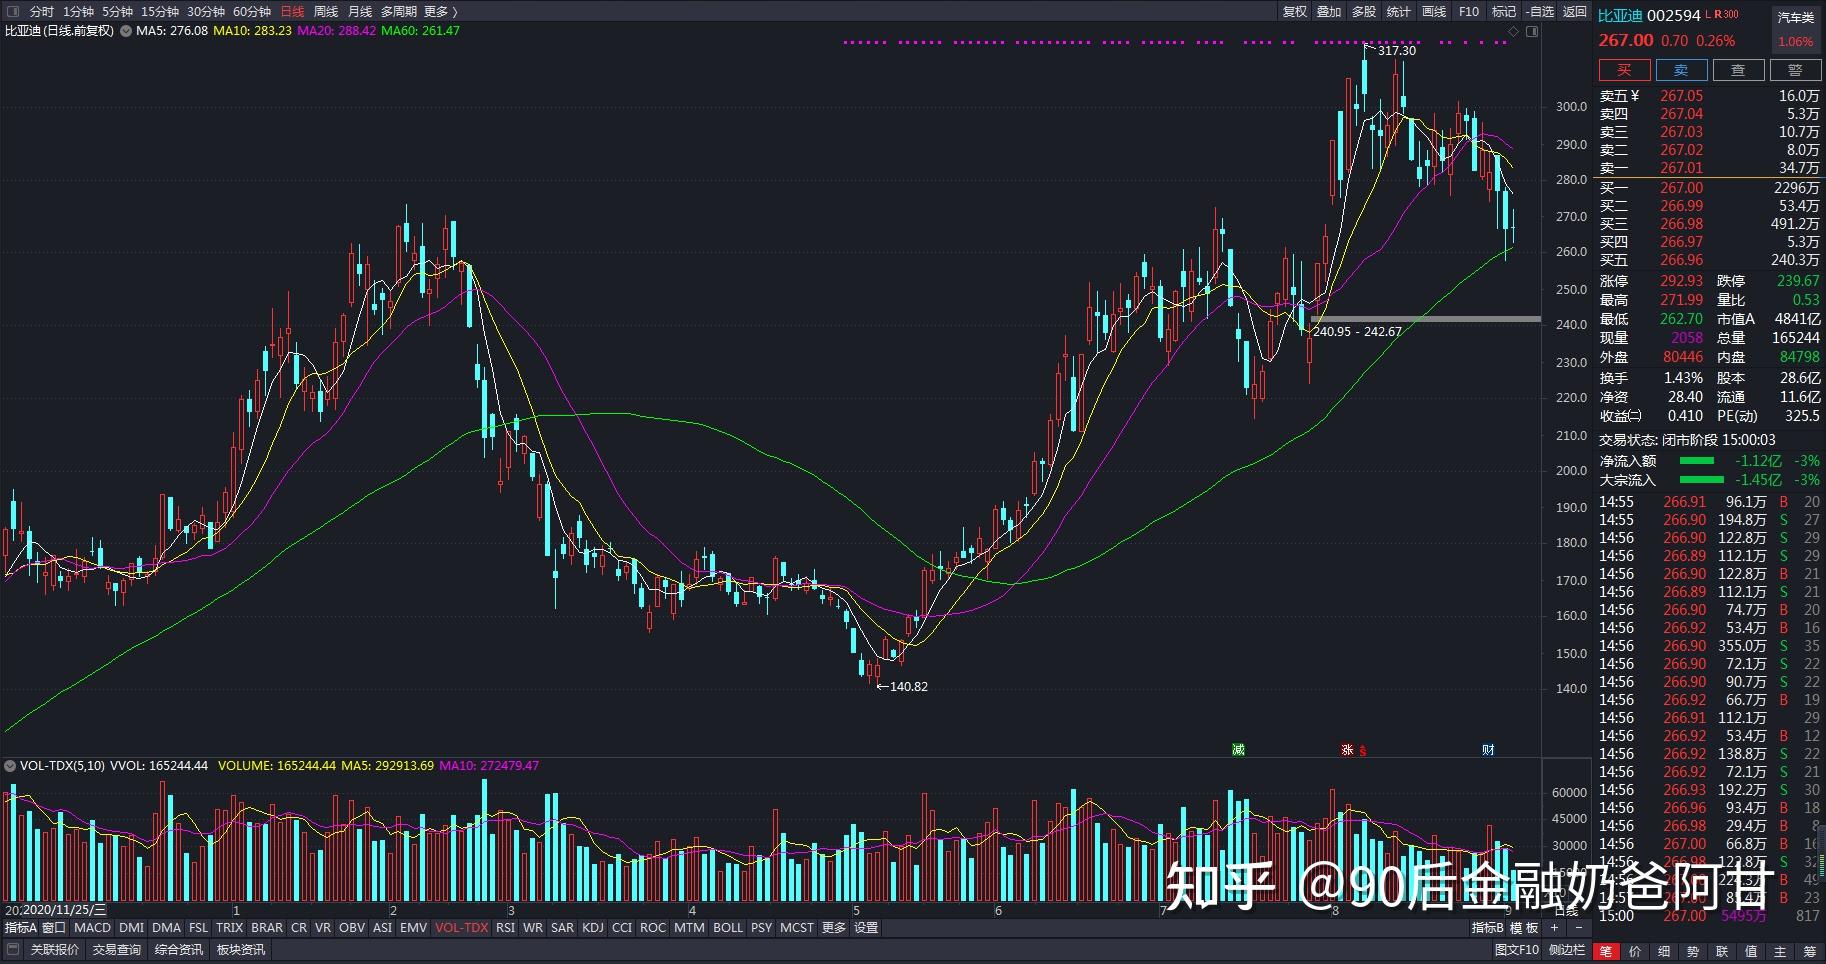Click the 涨 event marker on chart
Viewport: 1826px width, 964px height.
pyautogui.click(x=1347, y=749)
